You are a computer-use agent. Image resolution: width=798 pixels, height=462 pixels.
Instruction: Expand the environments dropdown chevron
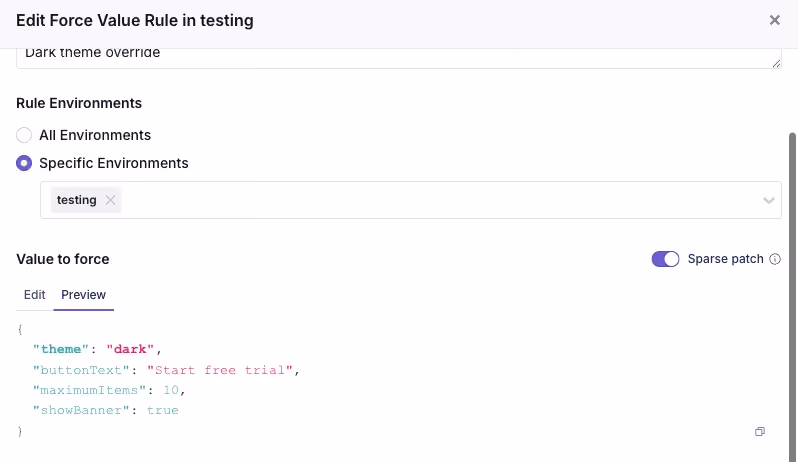click(x=768, y=200)
